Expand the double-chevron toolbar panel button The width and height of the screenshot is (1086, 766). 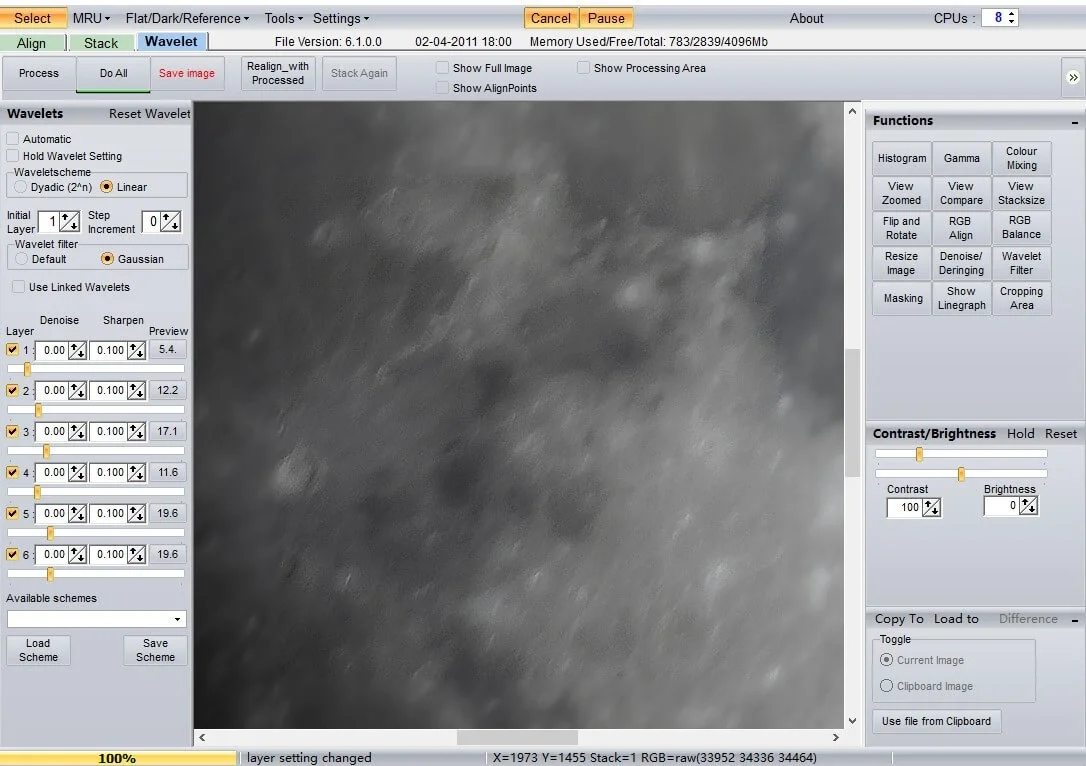(1072, 77)
